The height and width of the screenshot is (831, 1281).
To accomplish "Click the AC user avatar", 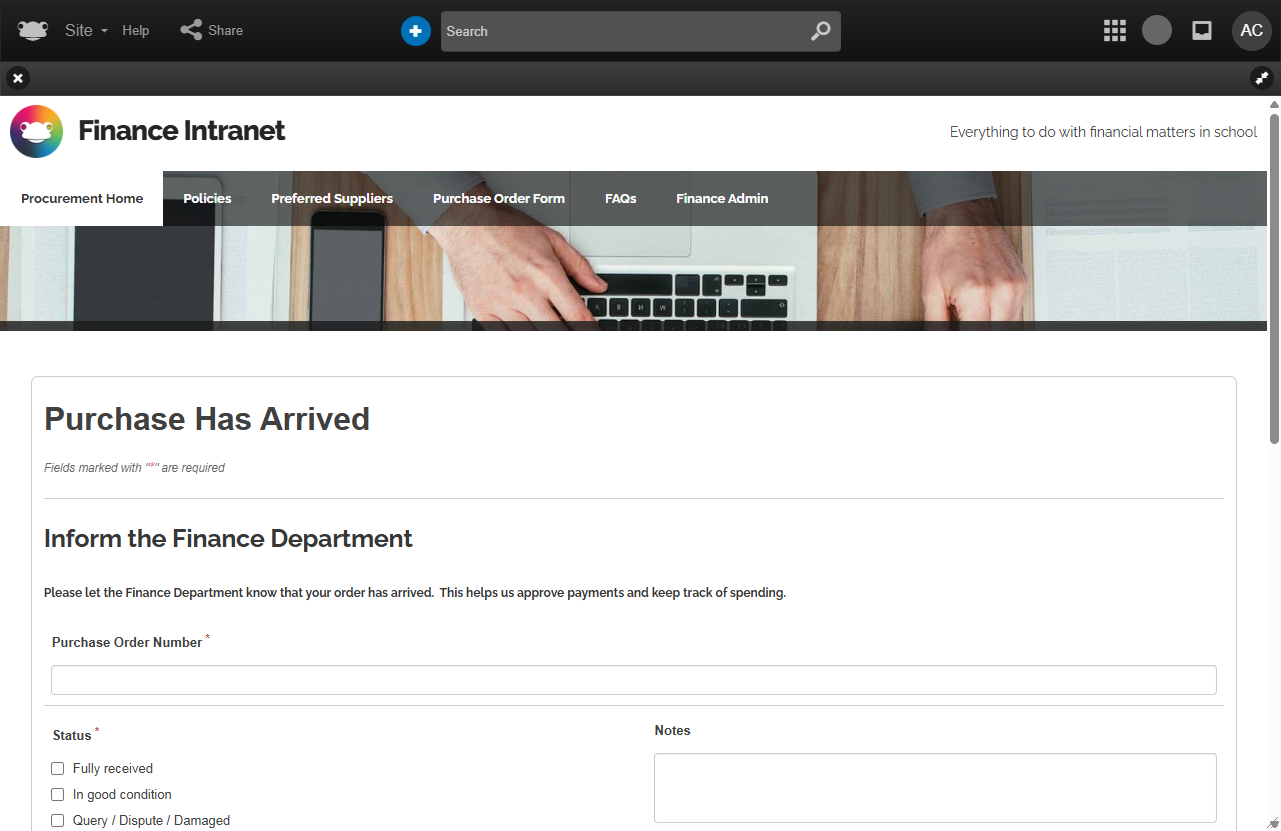I will click(1251, 31).
